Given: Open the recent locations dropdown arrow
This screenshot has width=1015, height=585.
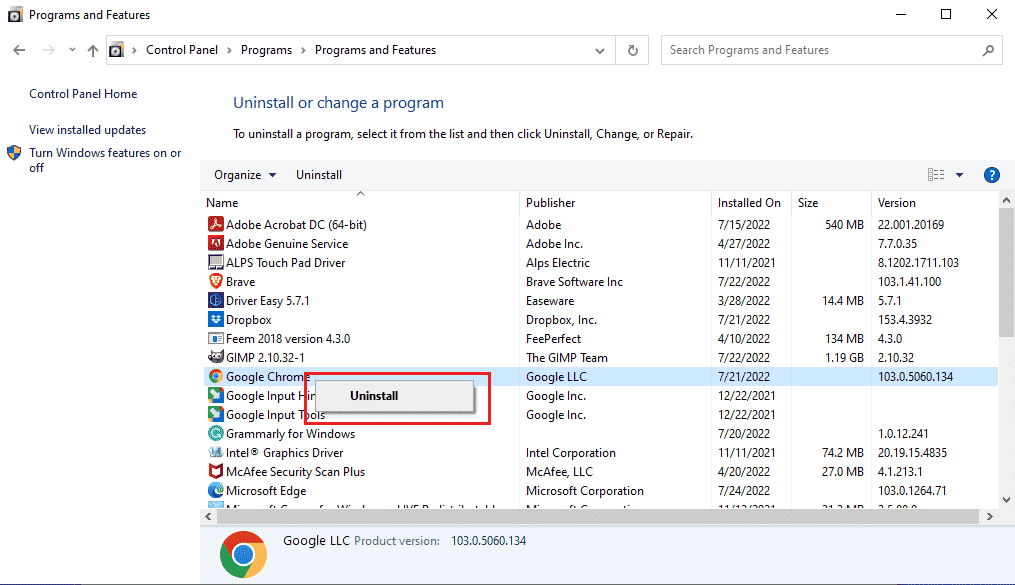Looking at the screenshot, I should click(x=71, y=50).
